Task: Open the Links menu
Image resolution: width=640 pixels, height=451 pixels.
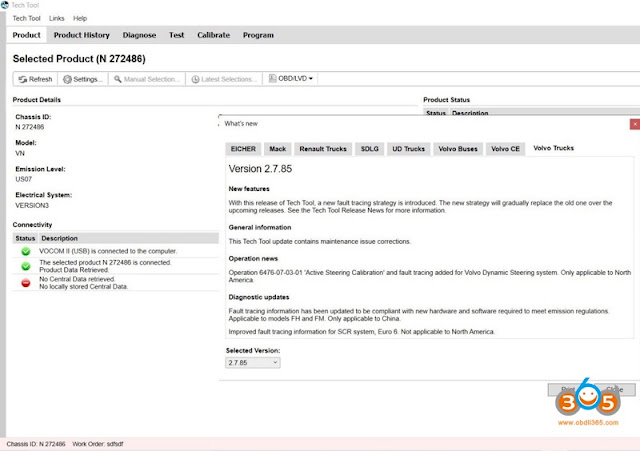Action: click(x=57, y=18)
